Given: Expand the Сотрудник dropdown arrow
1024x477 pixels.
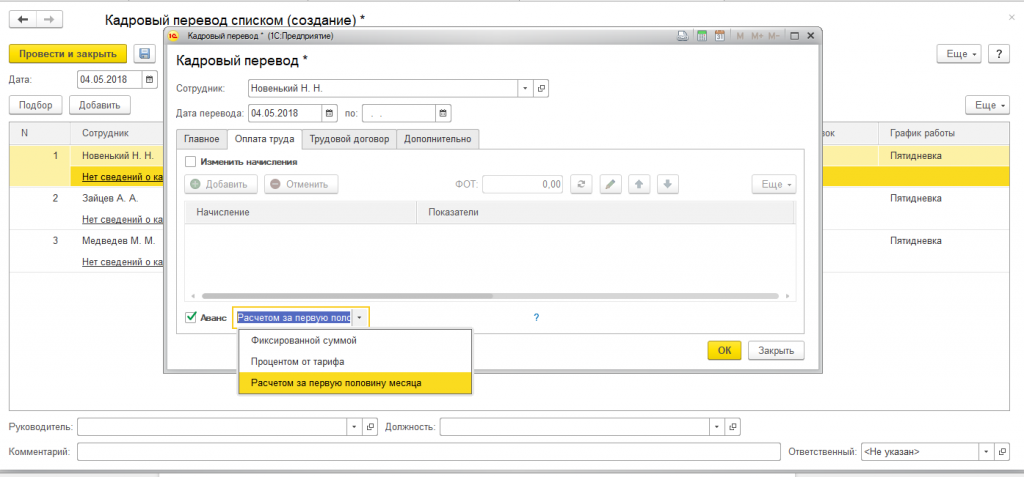Looking at the screenshot, I should click(x=526, y=88).
